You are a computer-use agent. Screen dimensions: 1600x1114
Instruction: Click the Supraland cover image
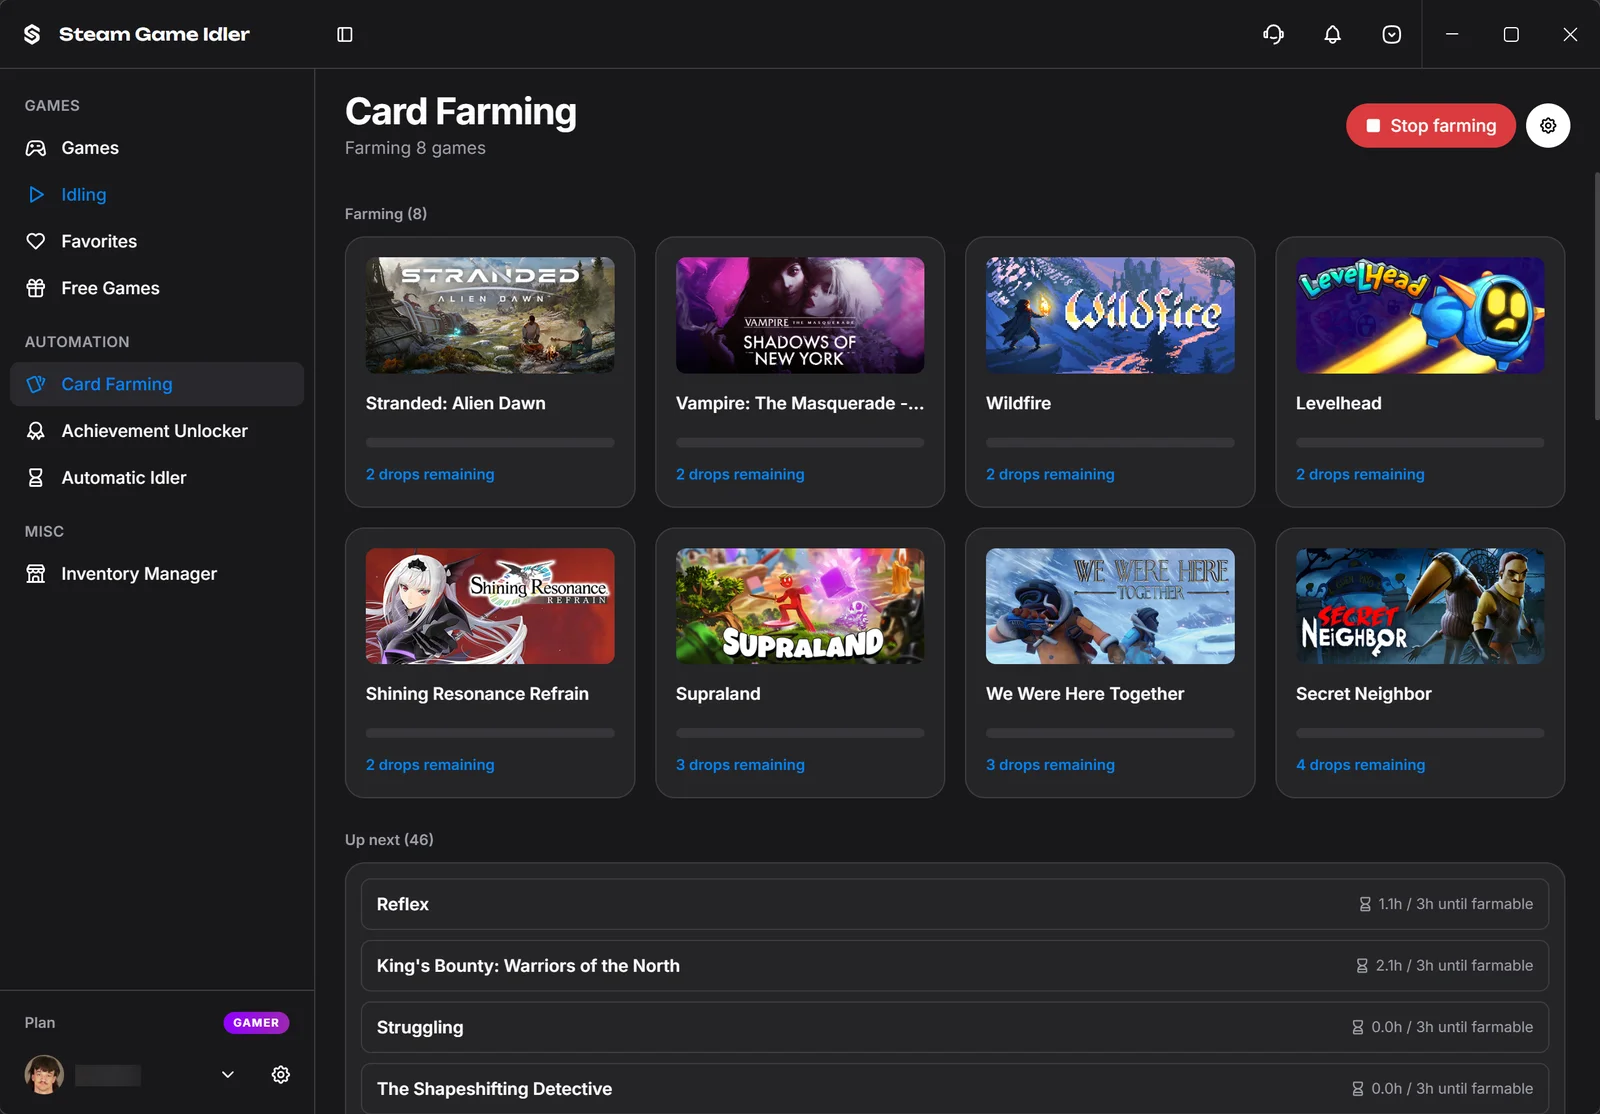pos(800,606)
